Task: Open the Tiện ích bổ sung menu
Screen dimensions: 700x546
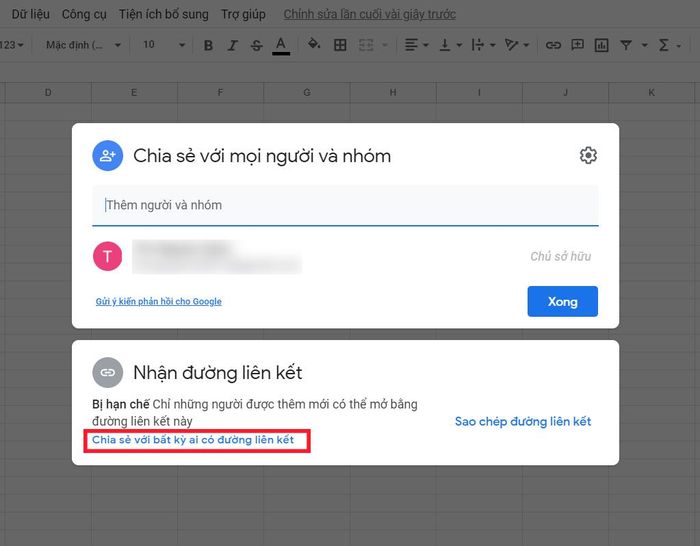Action: tap(163, 14)
